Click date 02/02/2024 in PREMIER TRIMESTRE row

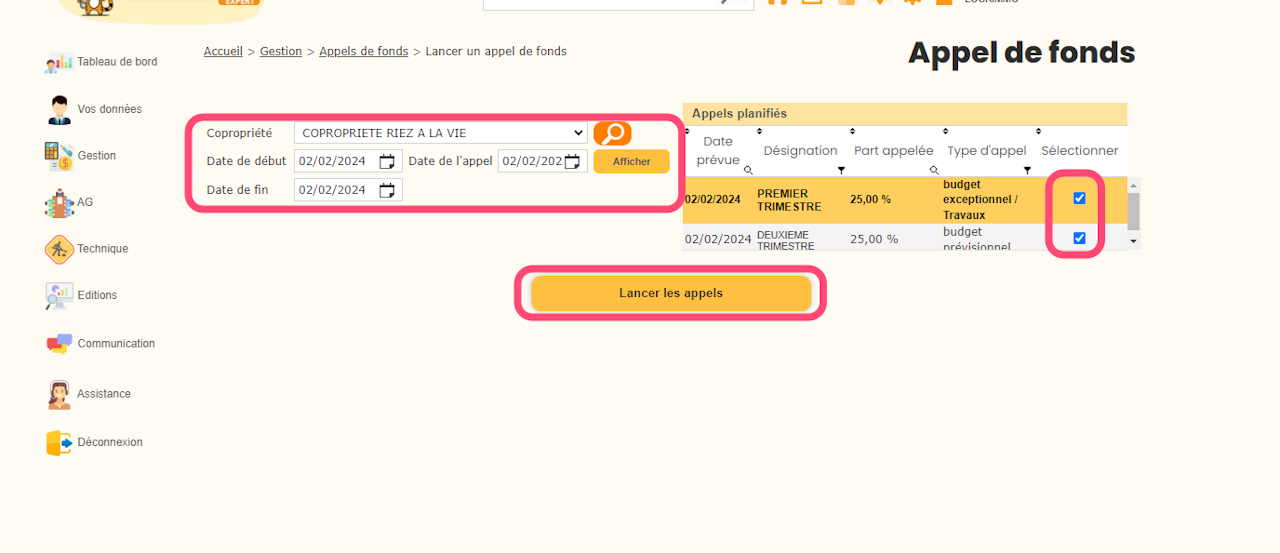coord(713,199)
